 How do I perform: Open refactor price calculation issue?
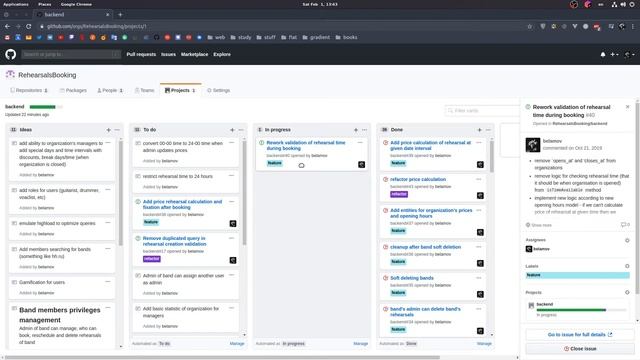pyautogui.click(x=418, y=179)
